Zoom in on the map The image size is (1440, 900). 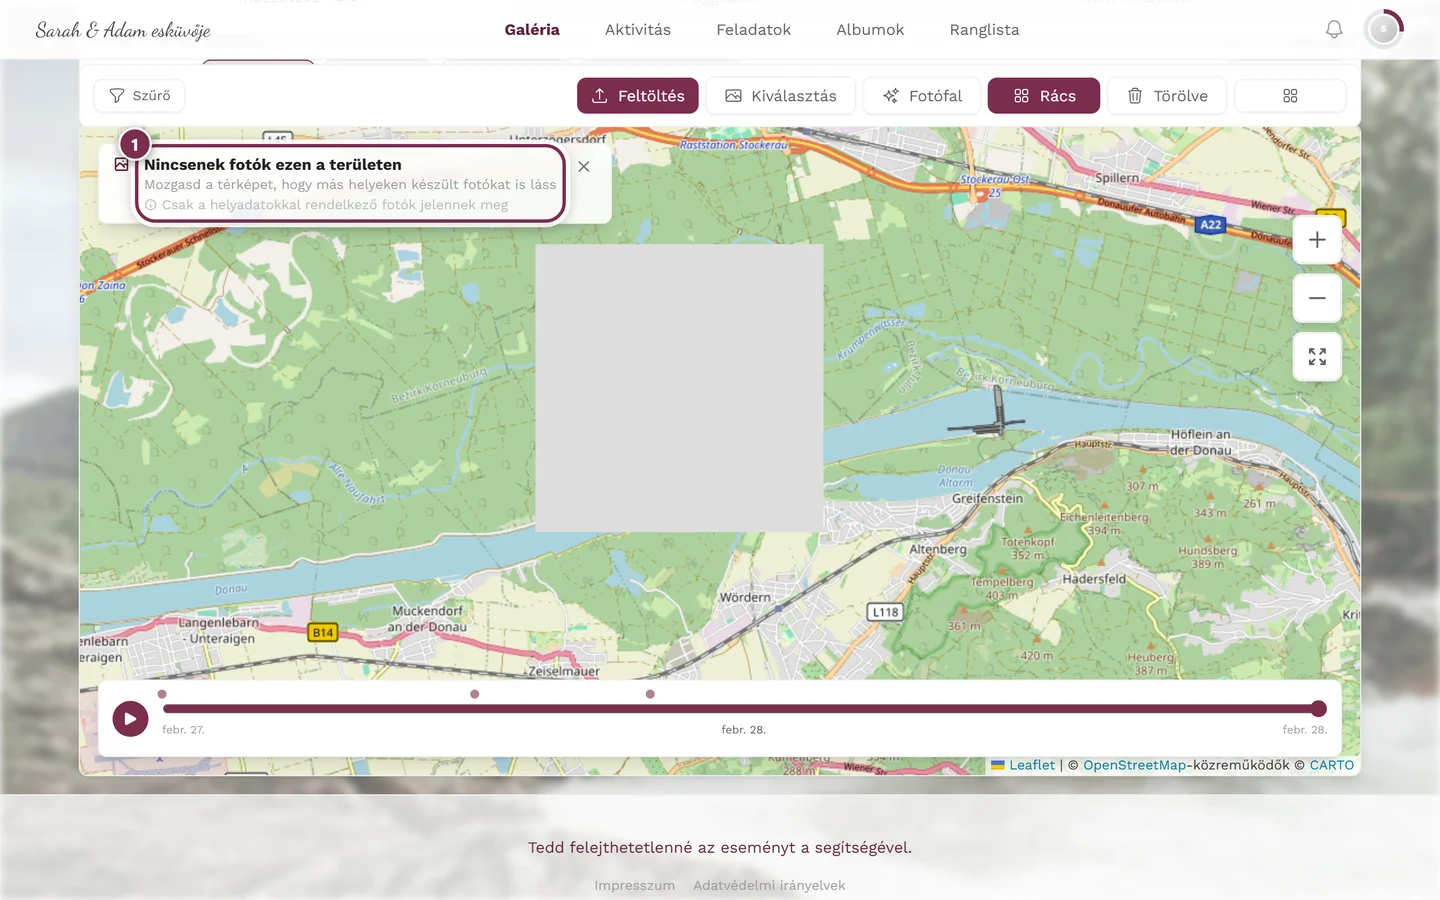click(x=1317, y=240)
